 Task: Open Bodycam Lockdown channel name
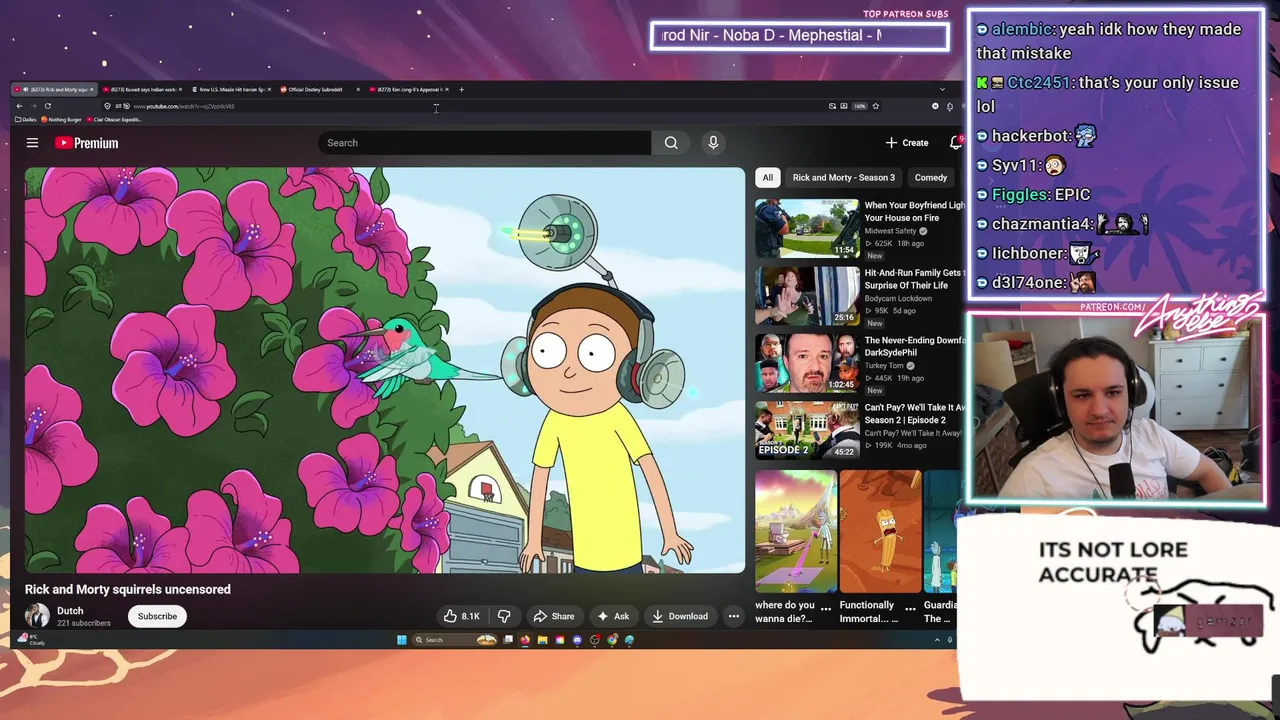[898, 298]
